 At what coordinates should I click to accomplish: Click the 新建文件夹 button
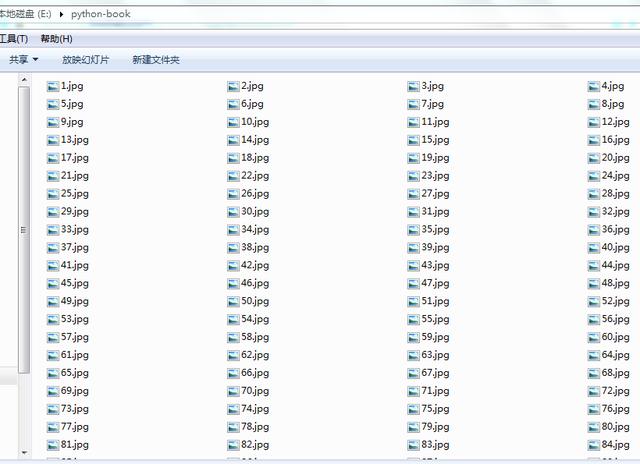coord(156,60)
